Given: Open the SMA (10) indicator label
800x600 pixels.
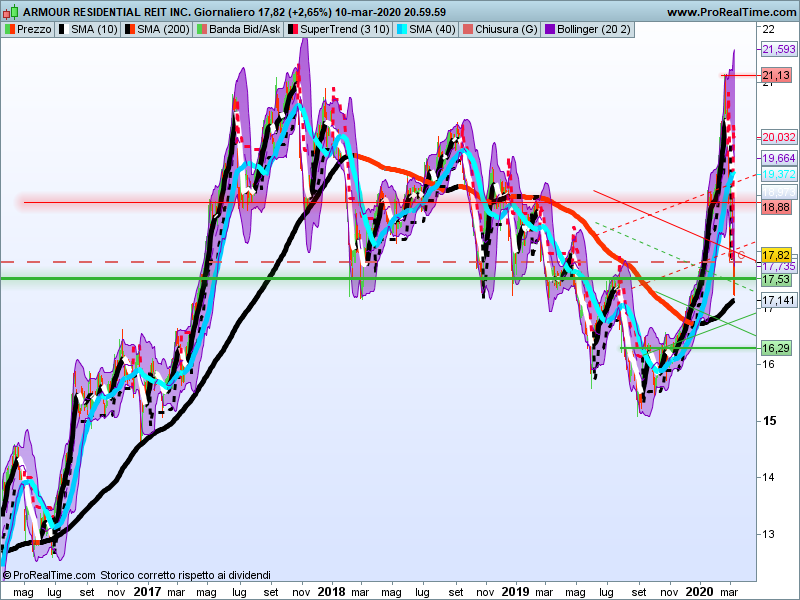Looking at the screenshot, I should (x=88, y=30).
